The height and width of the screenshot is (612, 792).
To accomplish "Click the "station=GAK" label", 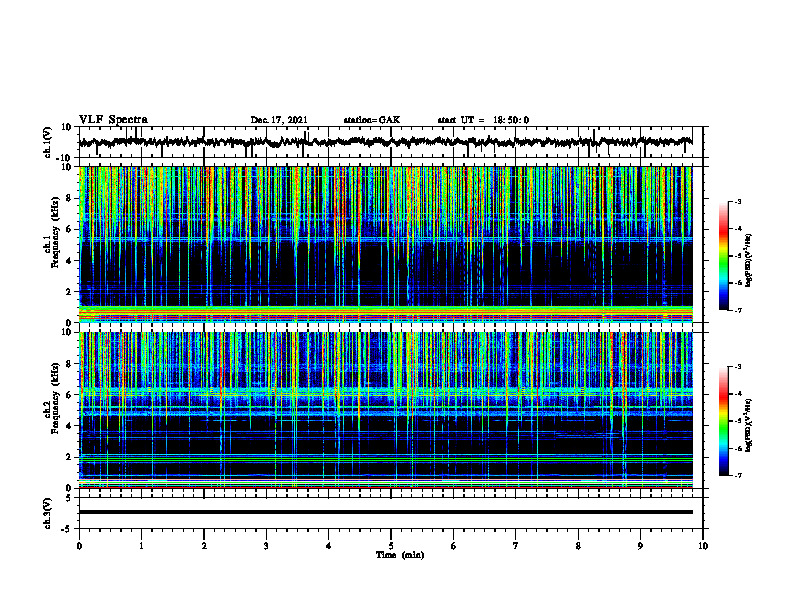I will (372, 120).
